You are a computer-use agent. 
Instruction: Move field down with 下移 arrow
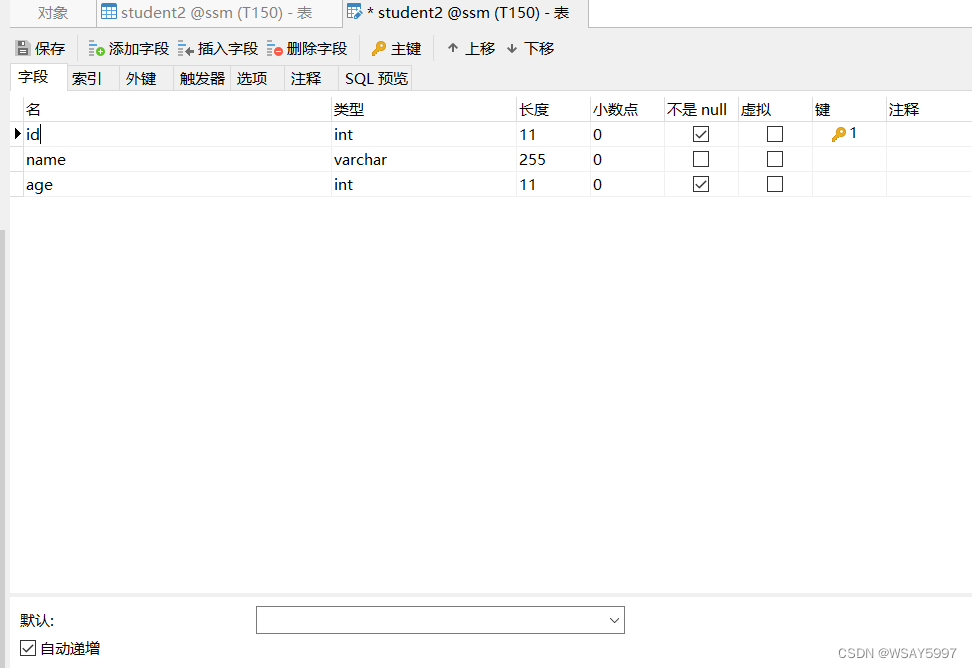click(x=531, y=48)
